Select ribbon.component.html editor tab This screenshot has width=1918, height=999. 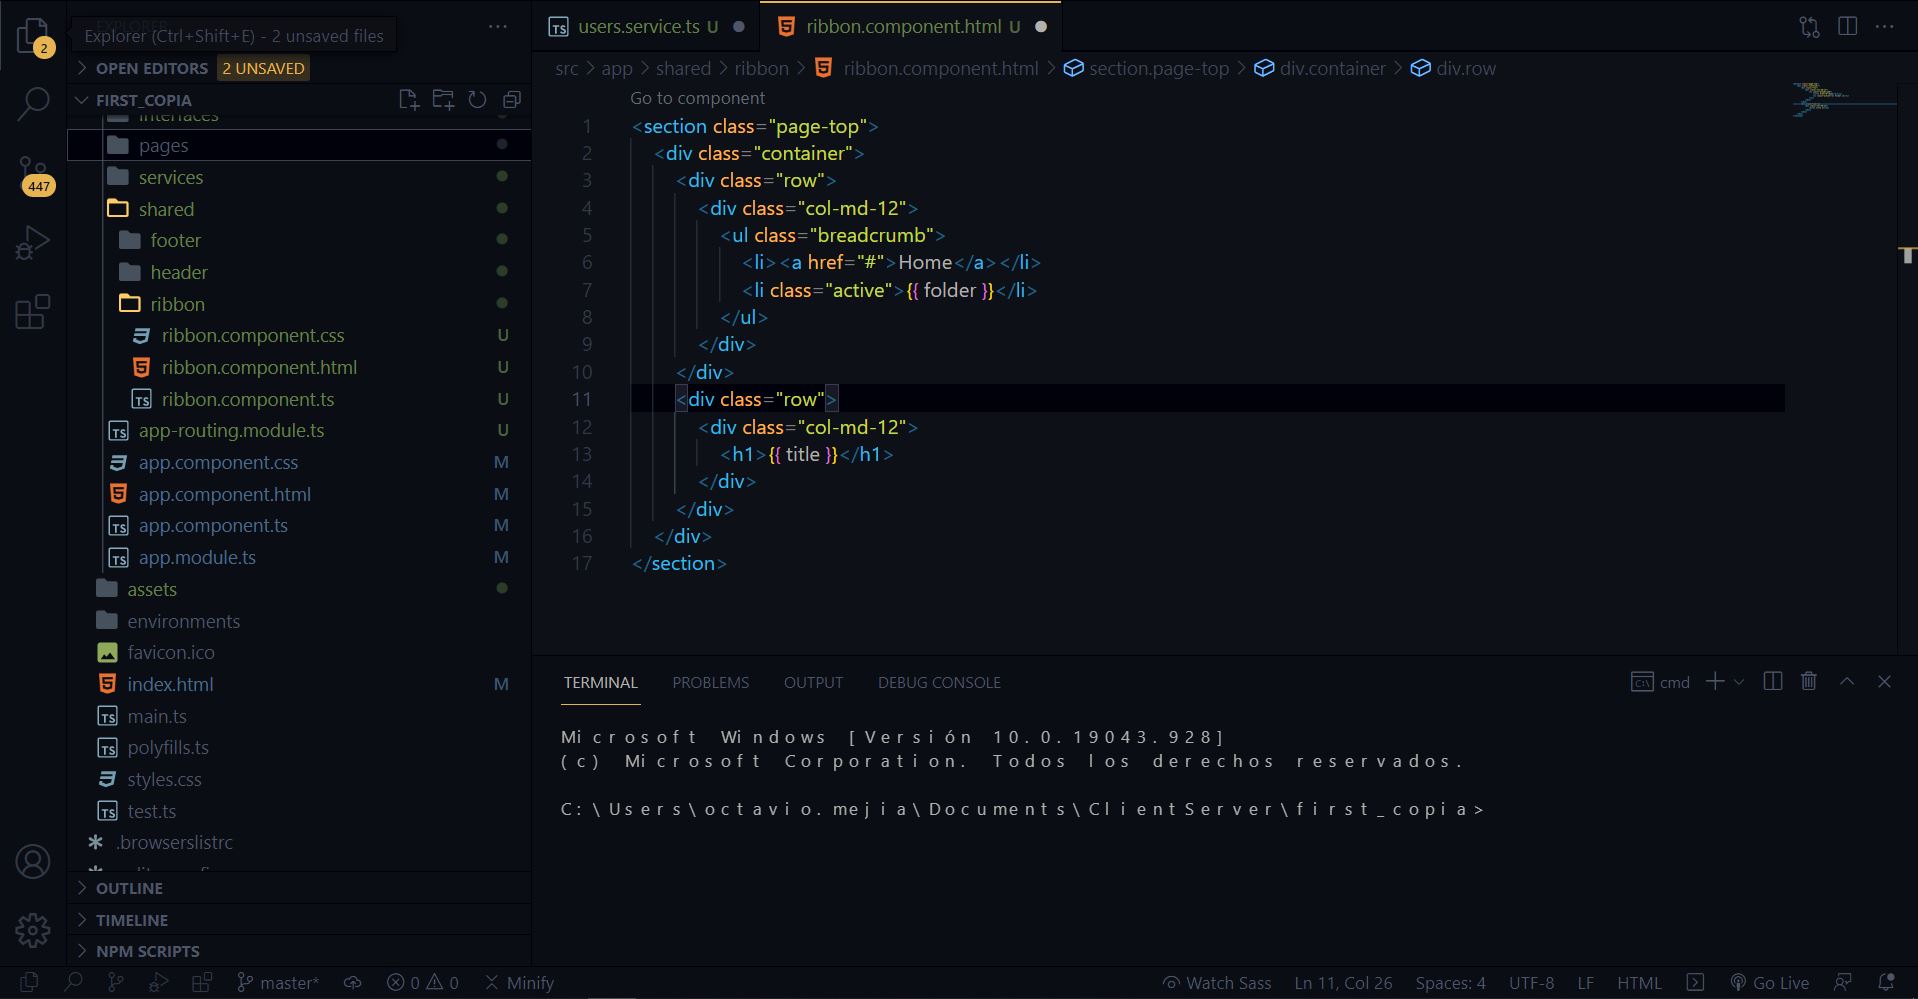pyautogui.click(x=910, y=27)
